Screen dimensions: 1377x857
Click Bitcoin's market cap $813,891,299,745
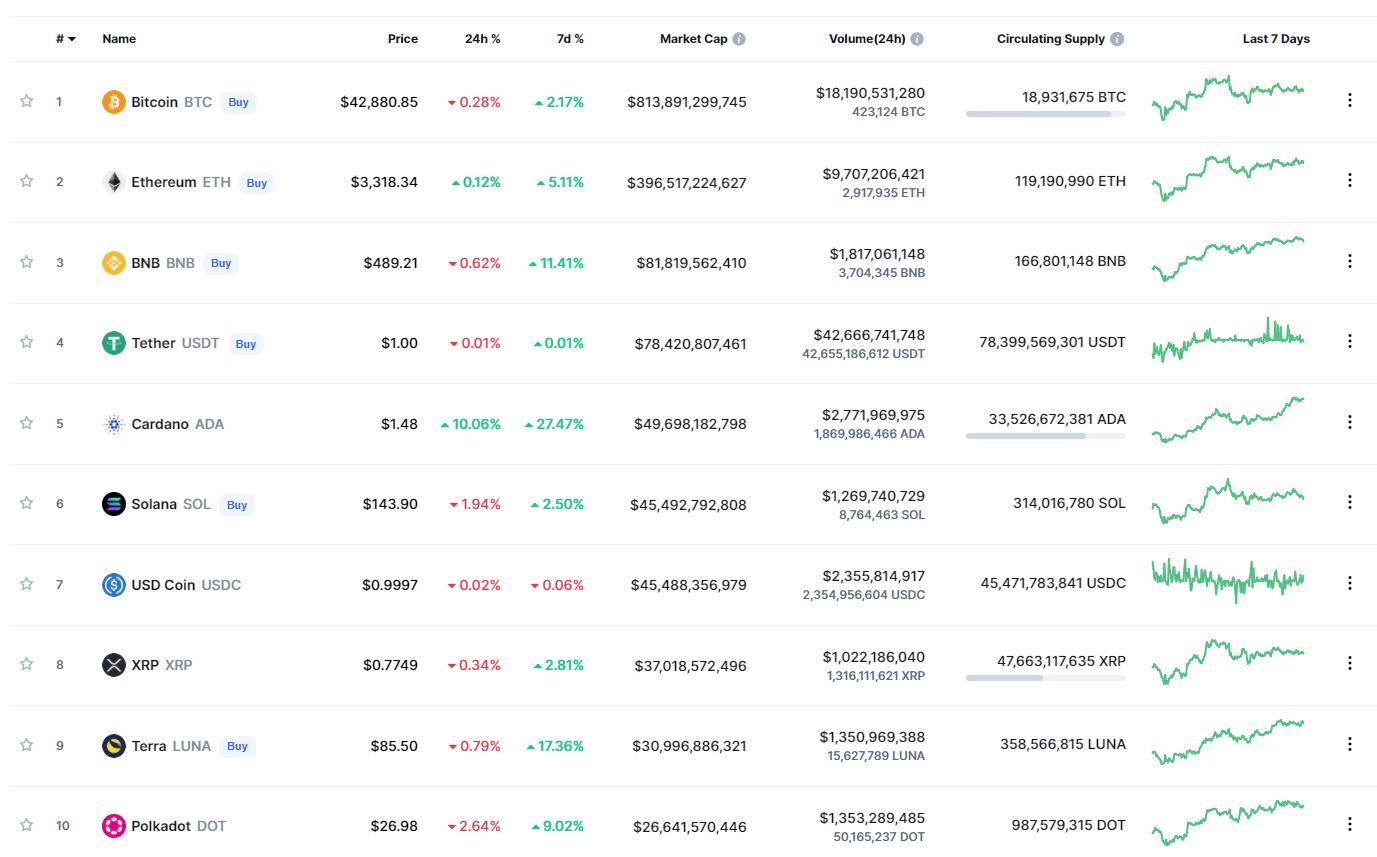[687, 102]
